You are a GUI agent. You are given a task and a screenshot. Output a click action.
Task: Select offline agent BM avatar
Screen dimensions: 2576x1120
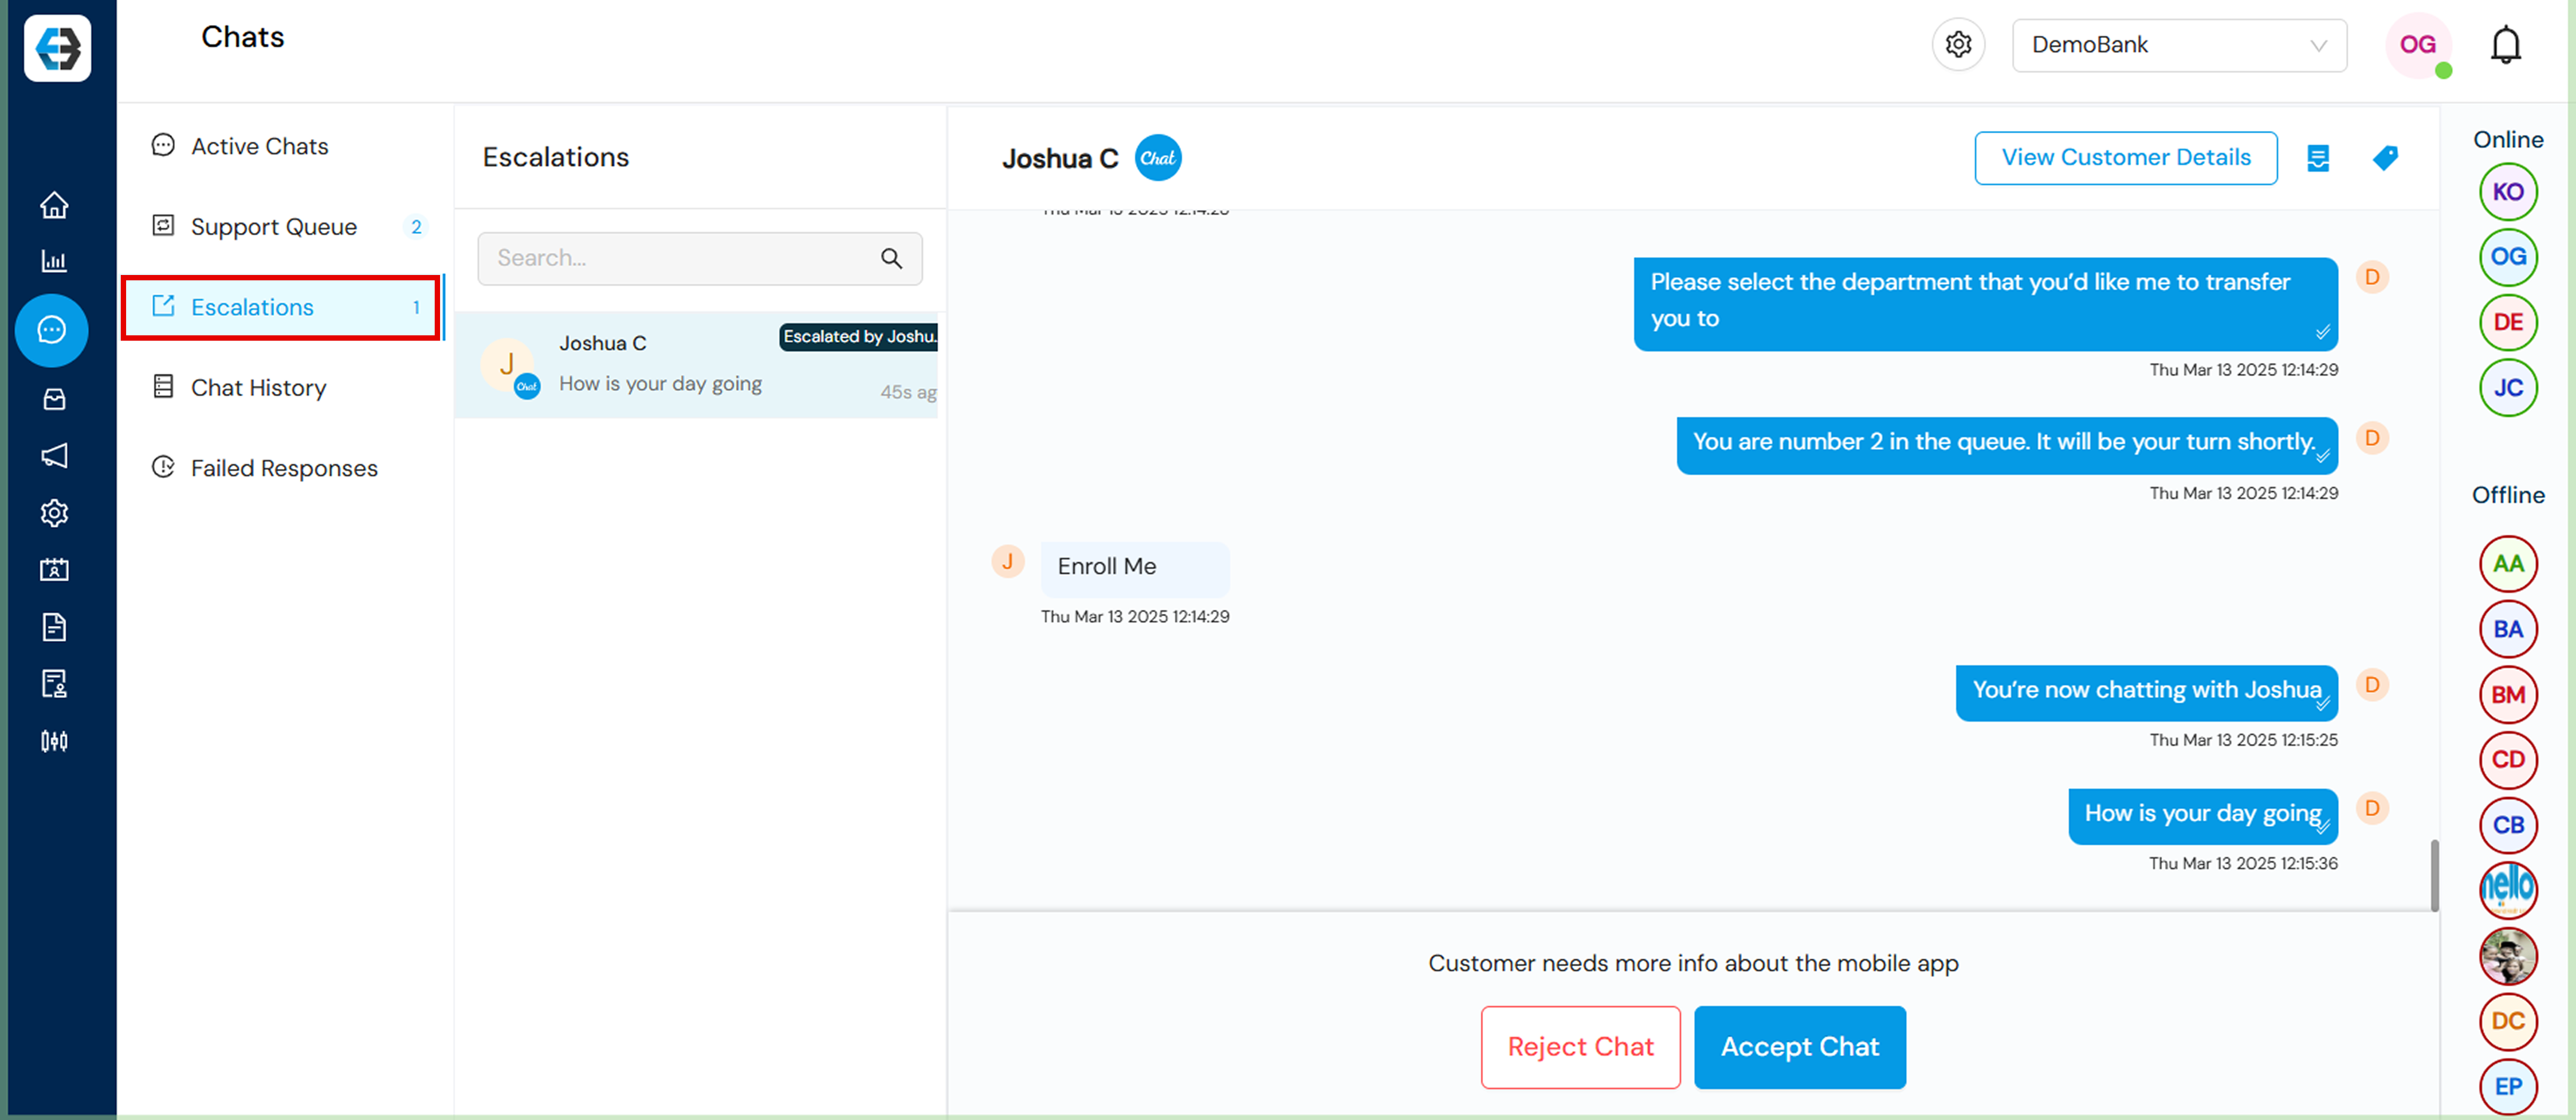[x=2508, y=695]
